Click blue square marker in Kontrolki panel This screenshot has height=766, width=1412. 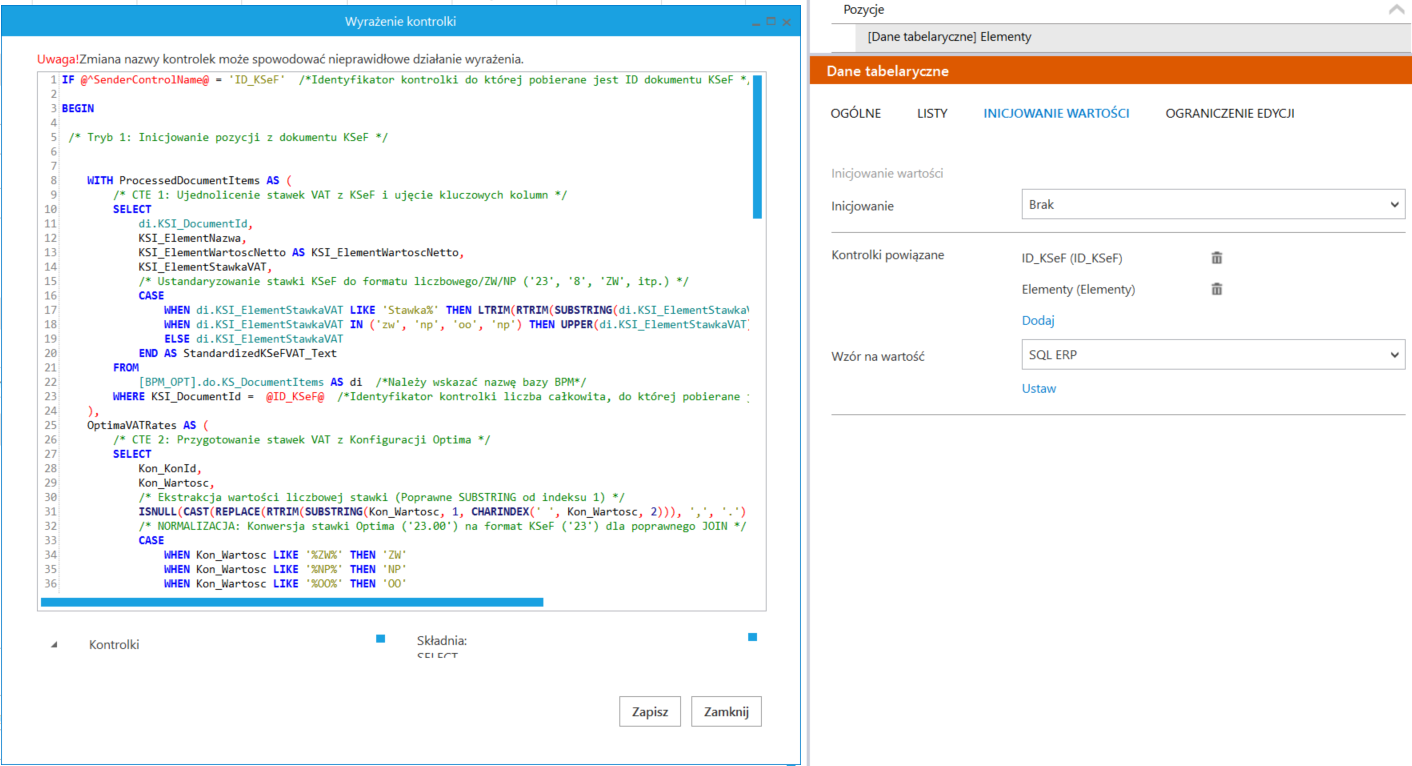(x=380, y=638)
